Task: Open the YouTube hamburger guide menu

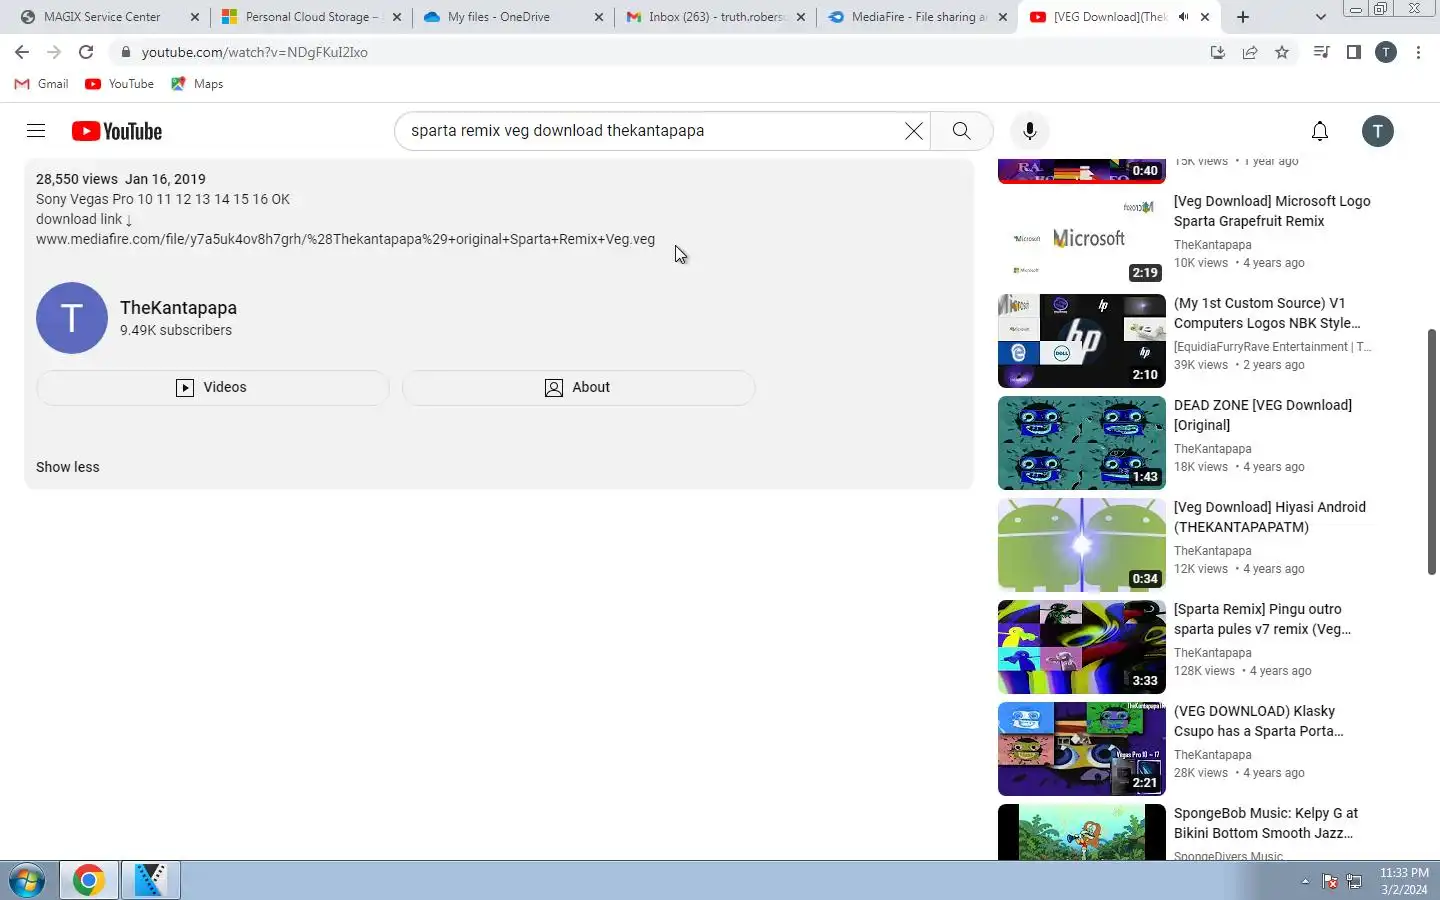Action: pos(36,131)
